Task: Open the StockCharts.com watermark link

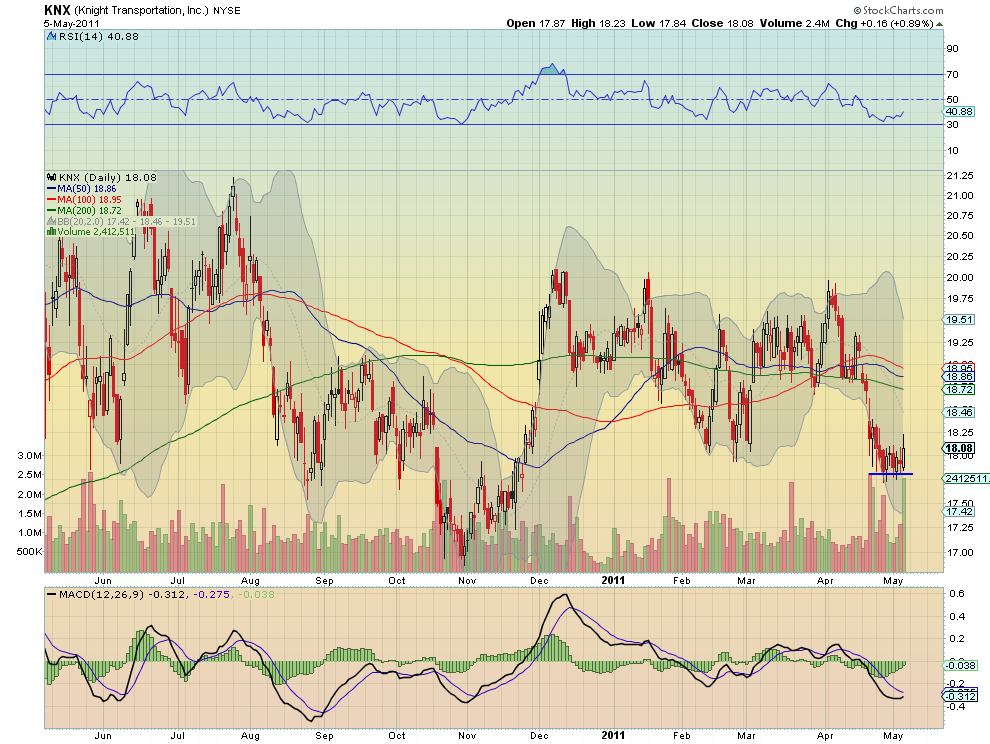Action: coord(903,10)
